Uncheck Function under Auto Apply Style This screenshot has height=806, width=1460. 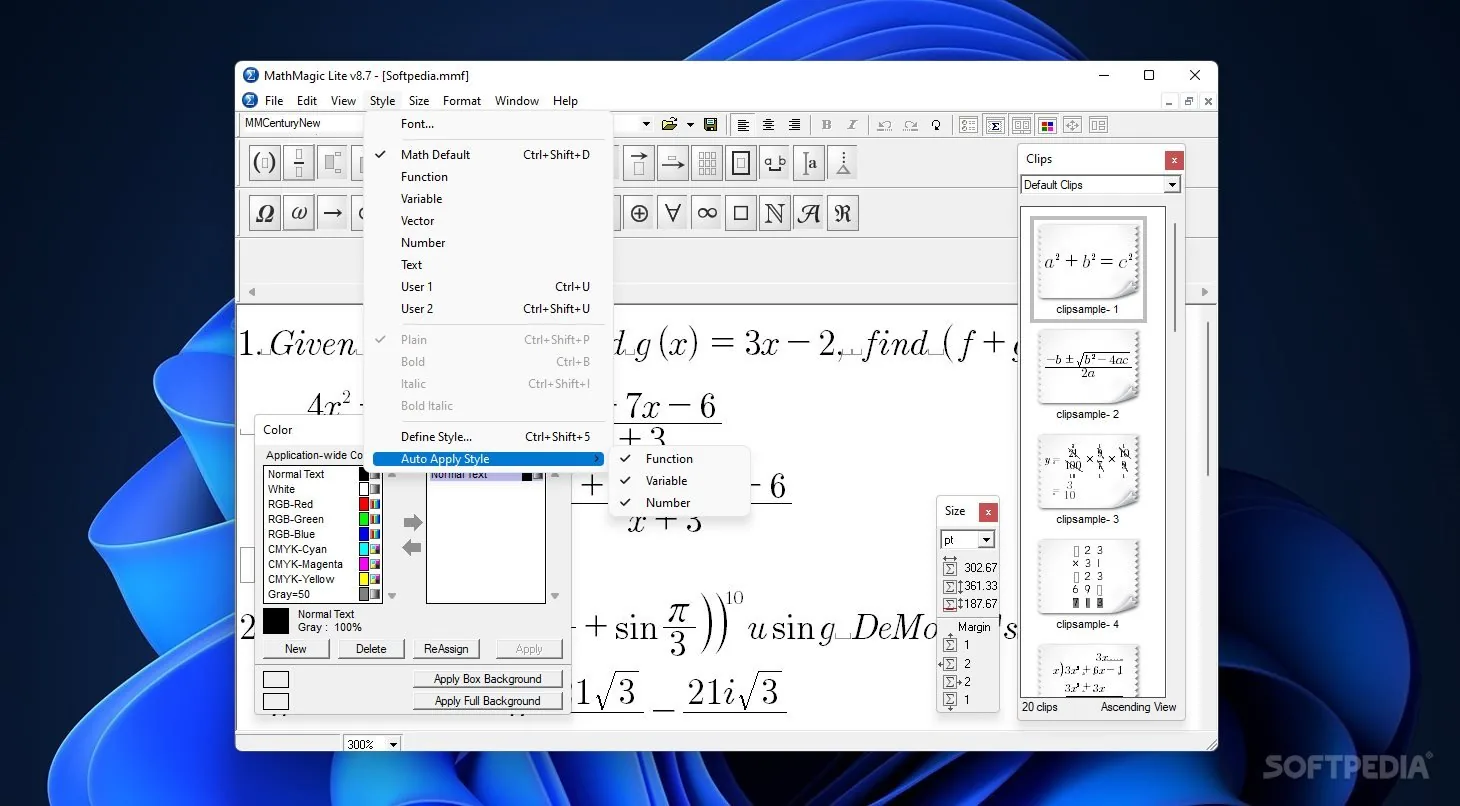[679, 459]
